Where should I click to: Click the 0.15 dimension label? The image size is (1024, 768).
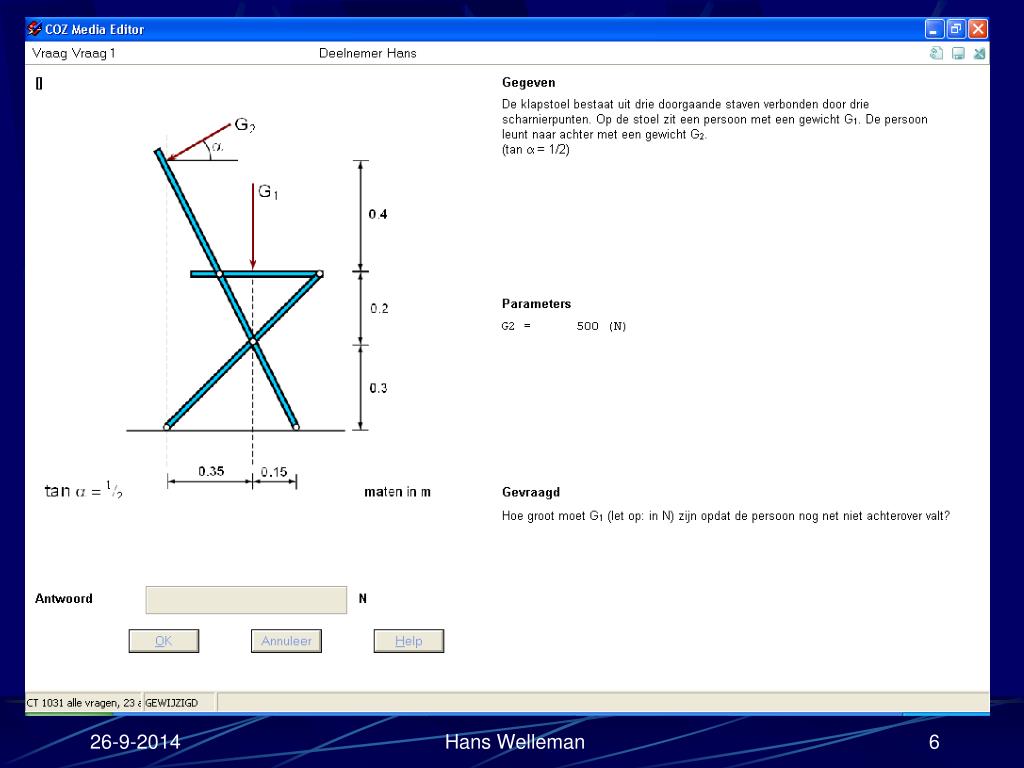pos(274,472)
